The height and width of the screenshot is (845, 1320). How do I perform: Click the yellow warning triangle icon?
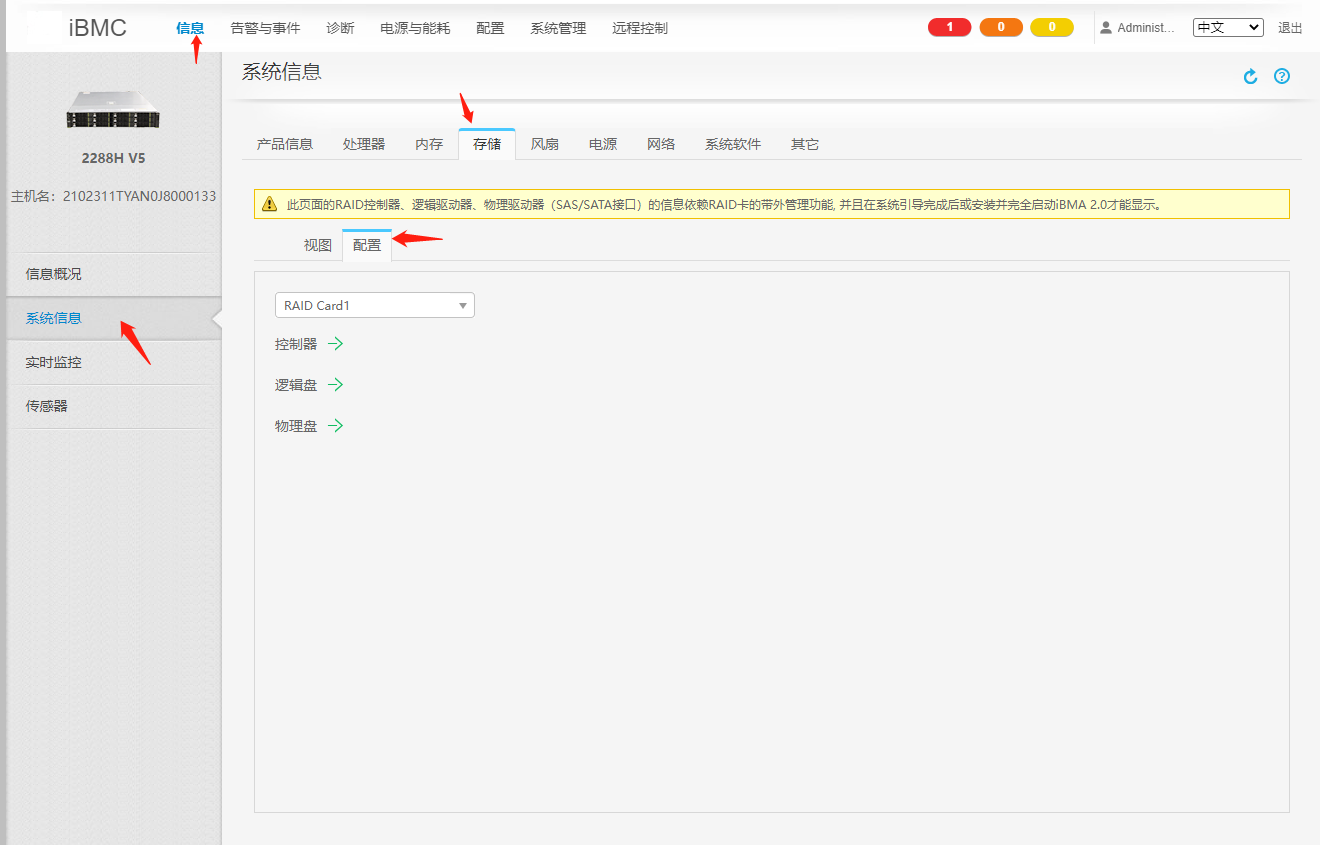tap(269, 204)
